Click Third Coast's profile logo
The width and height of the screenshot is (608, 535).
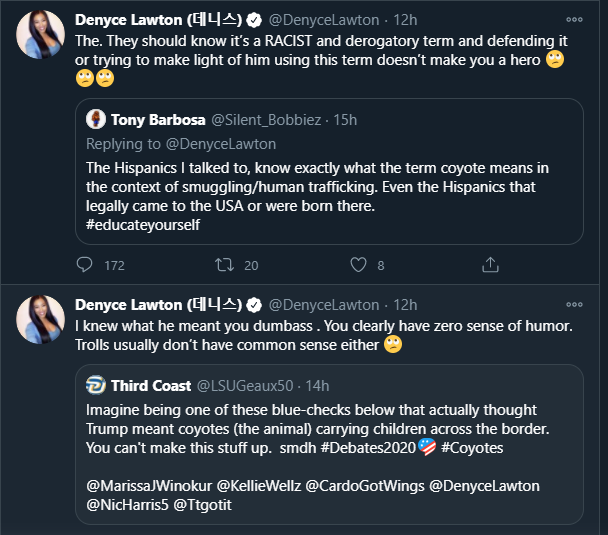pos(95,385)
